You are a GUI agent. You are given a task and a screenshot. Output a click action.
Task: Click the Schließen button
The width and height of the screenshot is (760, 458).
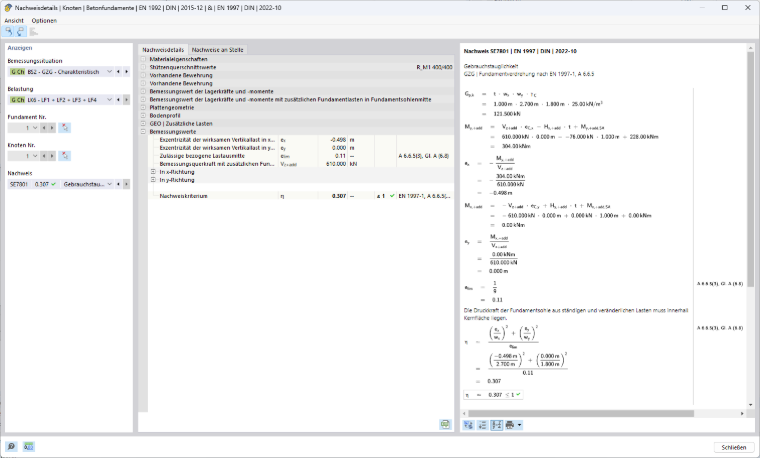pyautogui.click(x=733, y=447)
